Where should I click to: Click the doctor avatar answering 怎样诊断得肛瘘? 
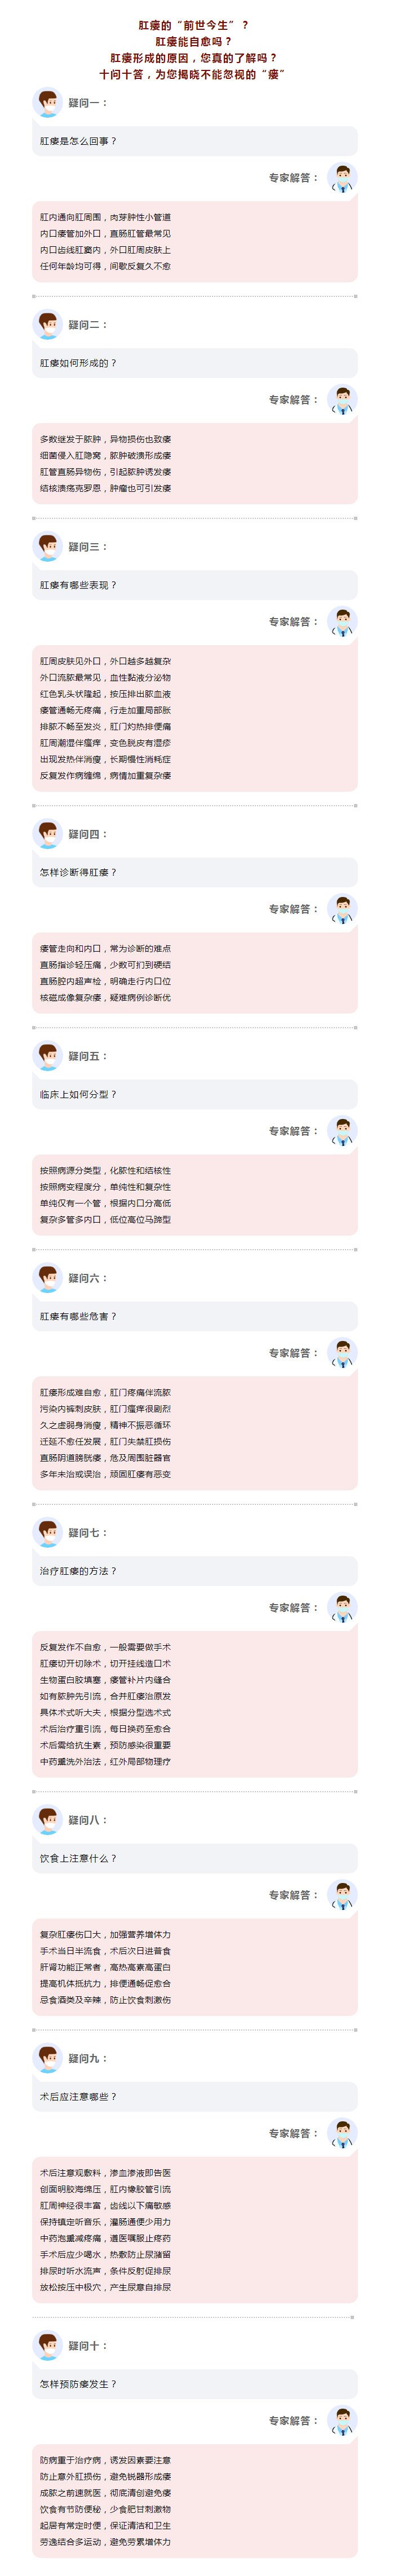[x=342, y=908]
